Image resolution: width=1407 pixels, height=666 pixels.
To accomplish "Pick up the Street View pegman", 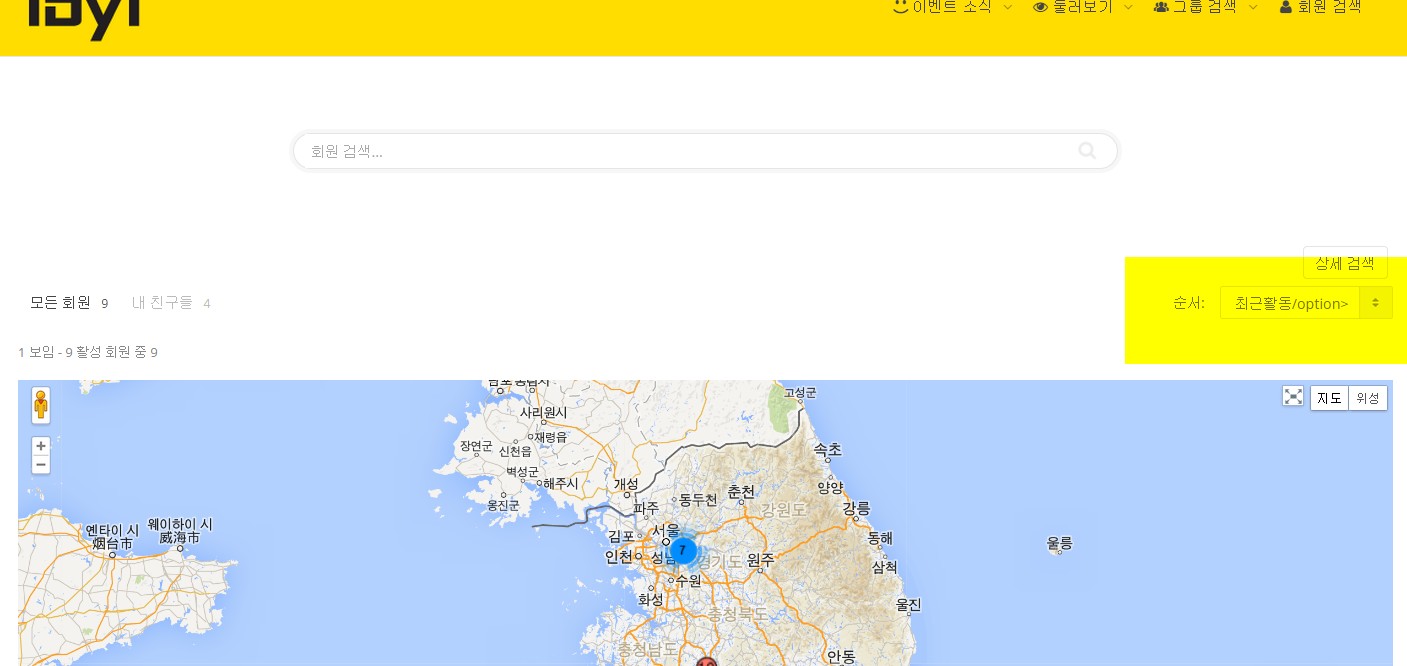I will click(41, 405).
